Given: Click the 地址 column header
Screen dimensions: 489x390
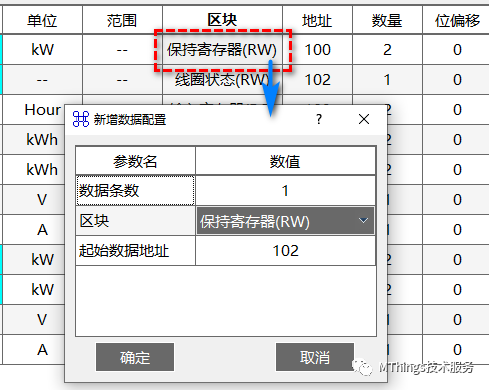Looking at the screenshot, I should 317,20.
